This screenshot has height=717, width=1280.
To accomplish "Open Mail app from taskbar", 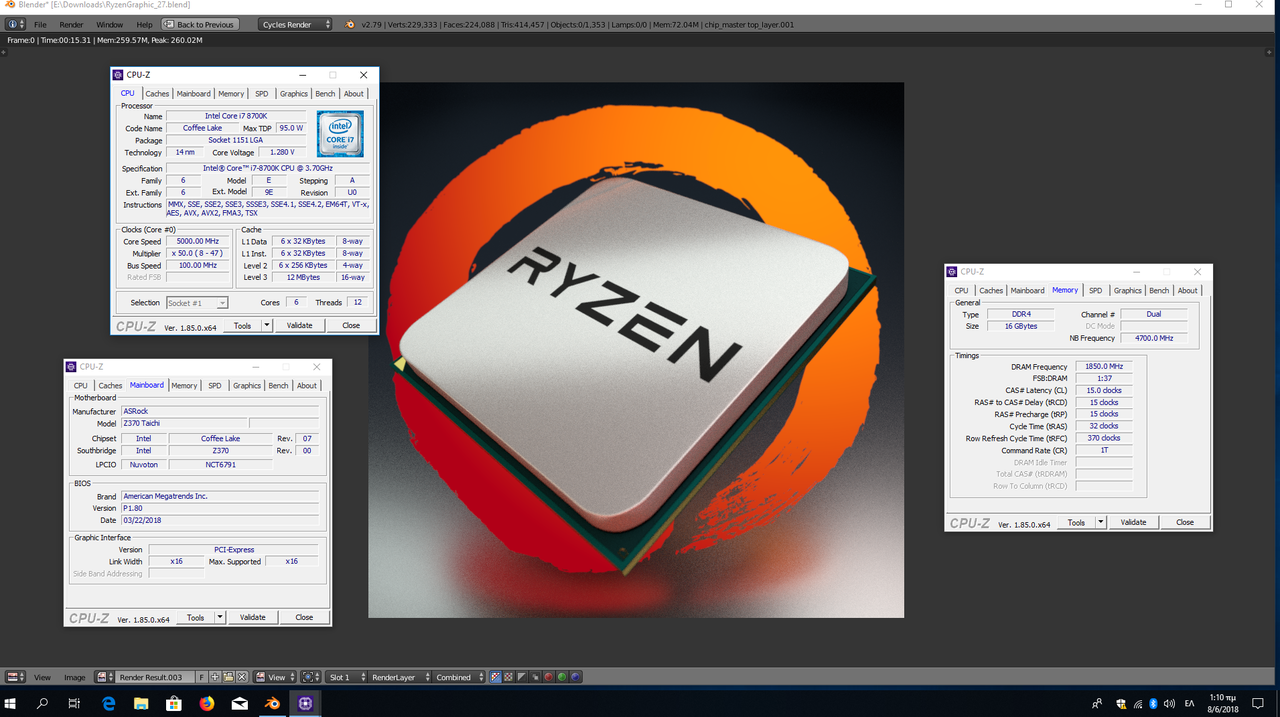I will coord(240,704).
